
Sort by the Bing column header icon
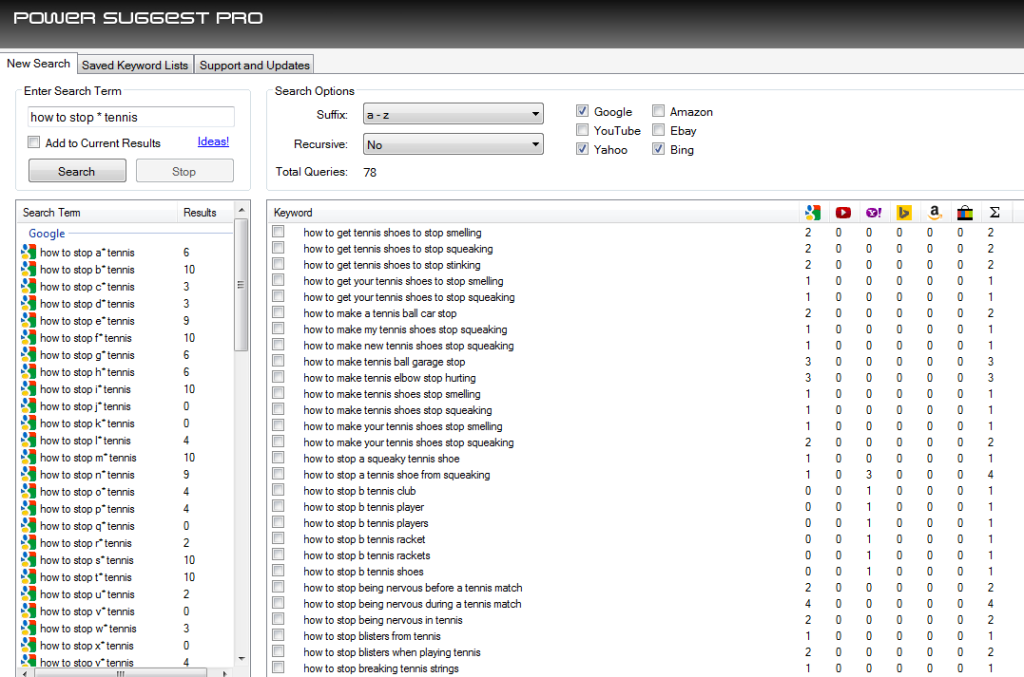(x=904, y=212)
